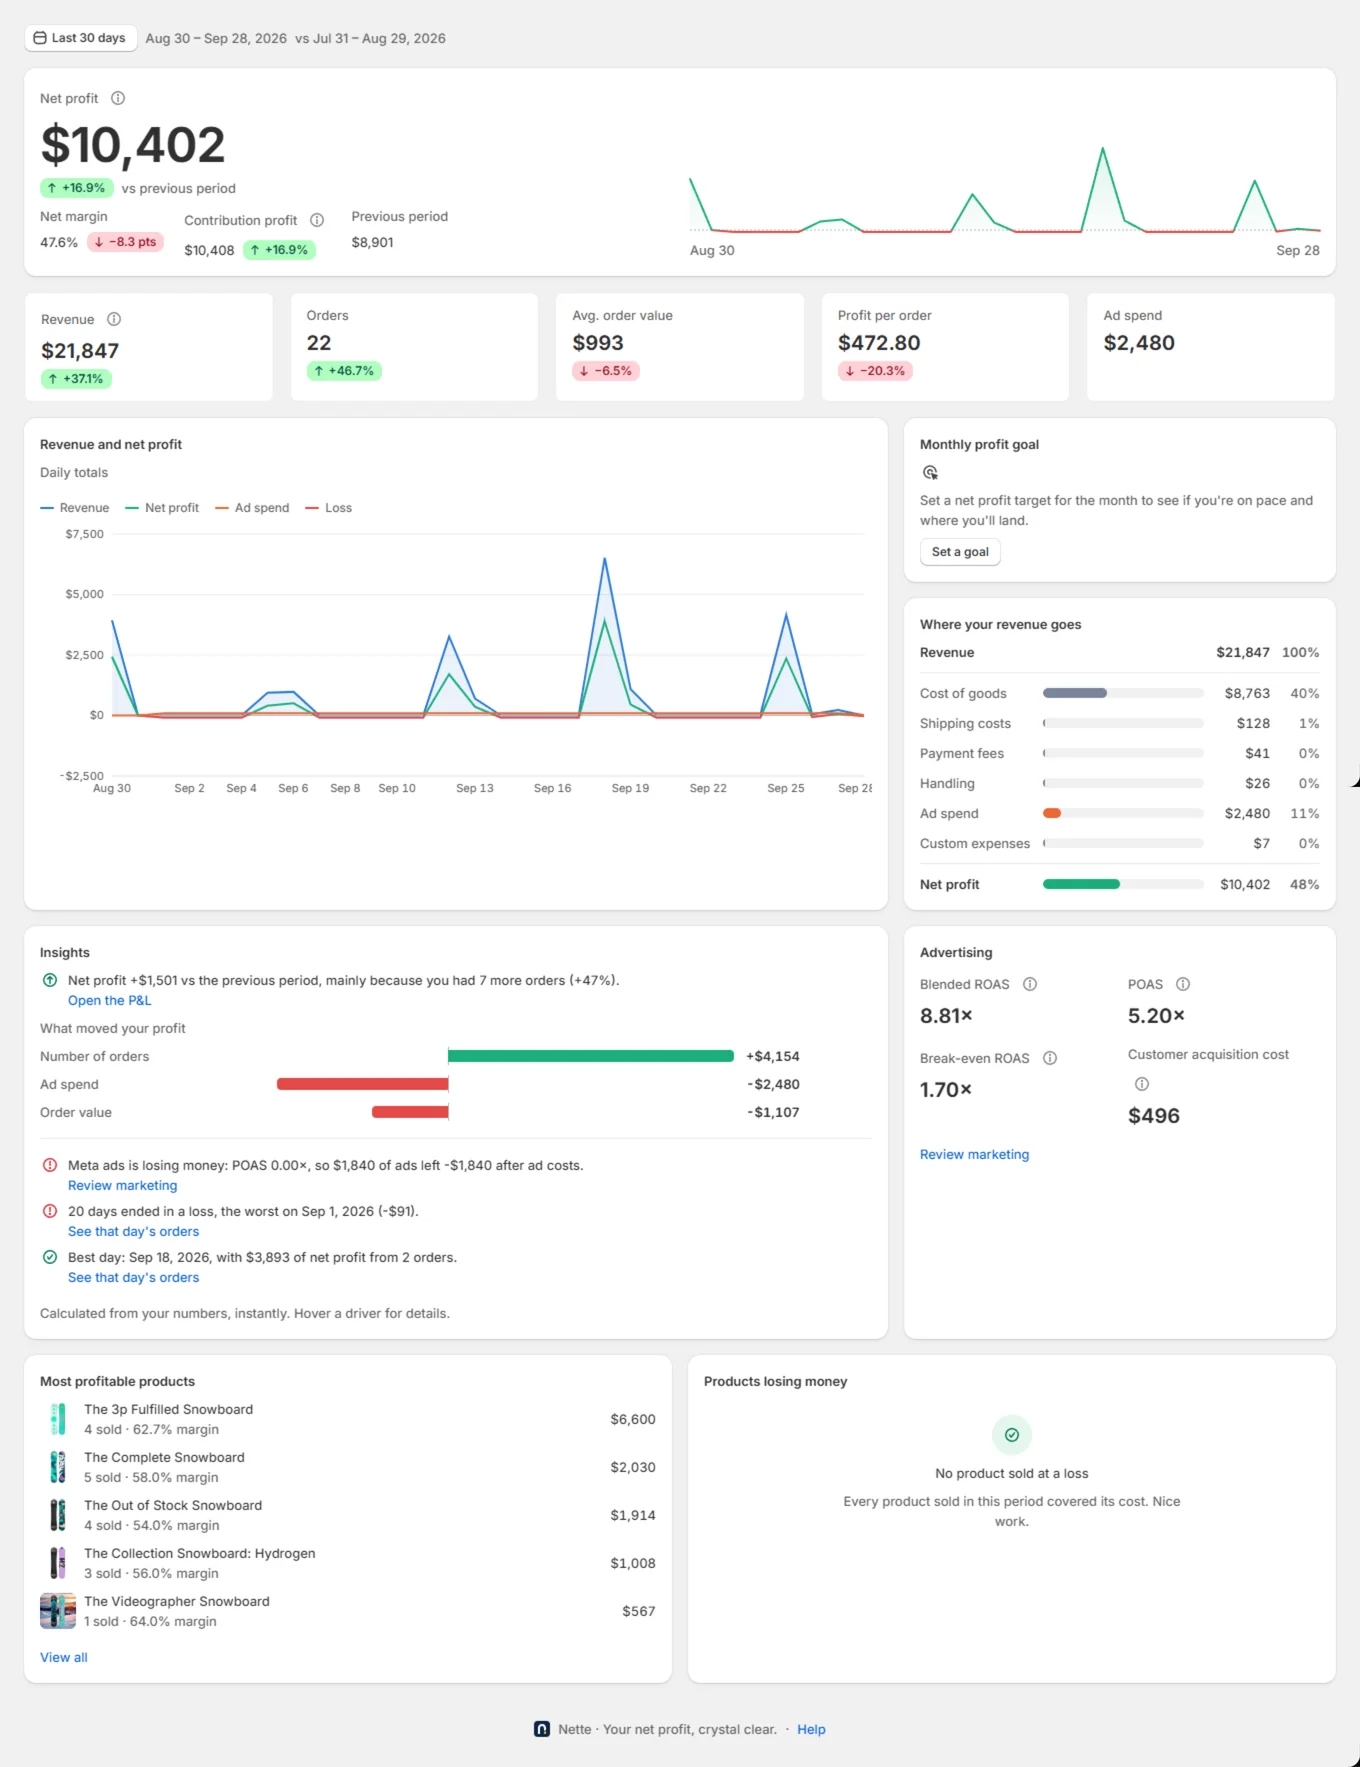Open Review marketing under Meta ads insight
Image resolution: width=1360 pixels, height=1767 pixels.
tap(123, 1185)
